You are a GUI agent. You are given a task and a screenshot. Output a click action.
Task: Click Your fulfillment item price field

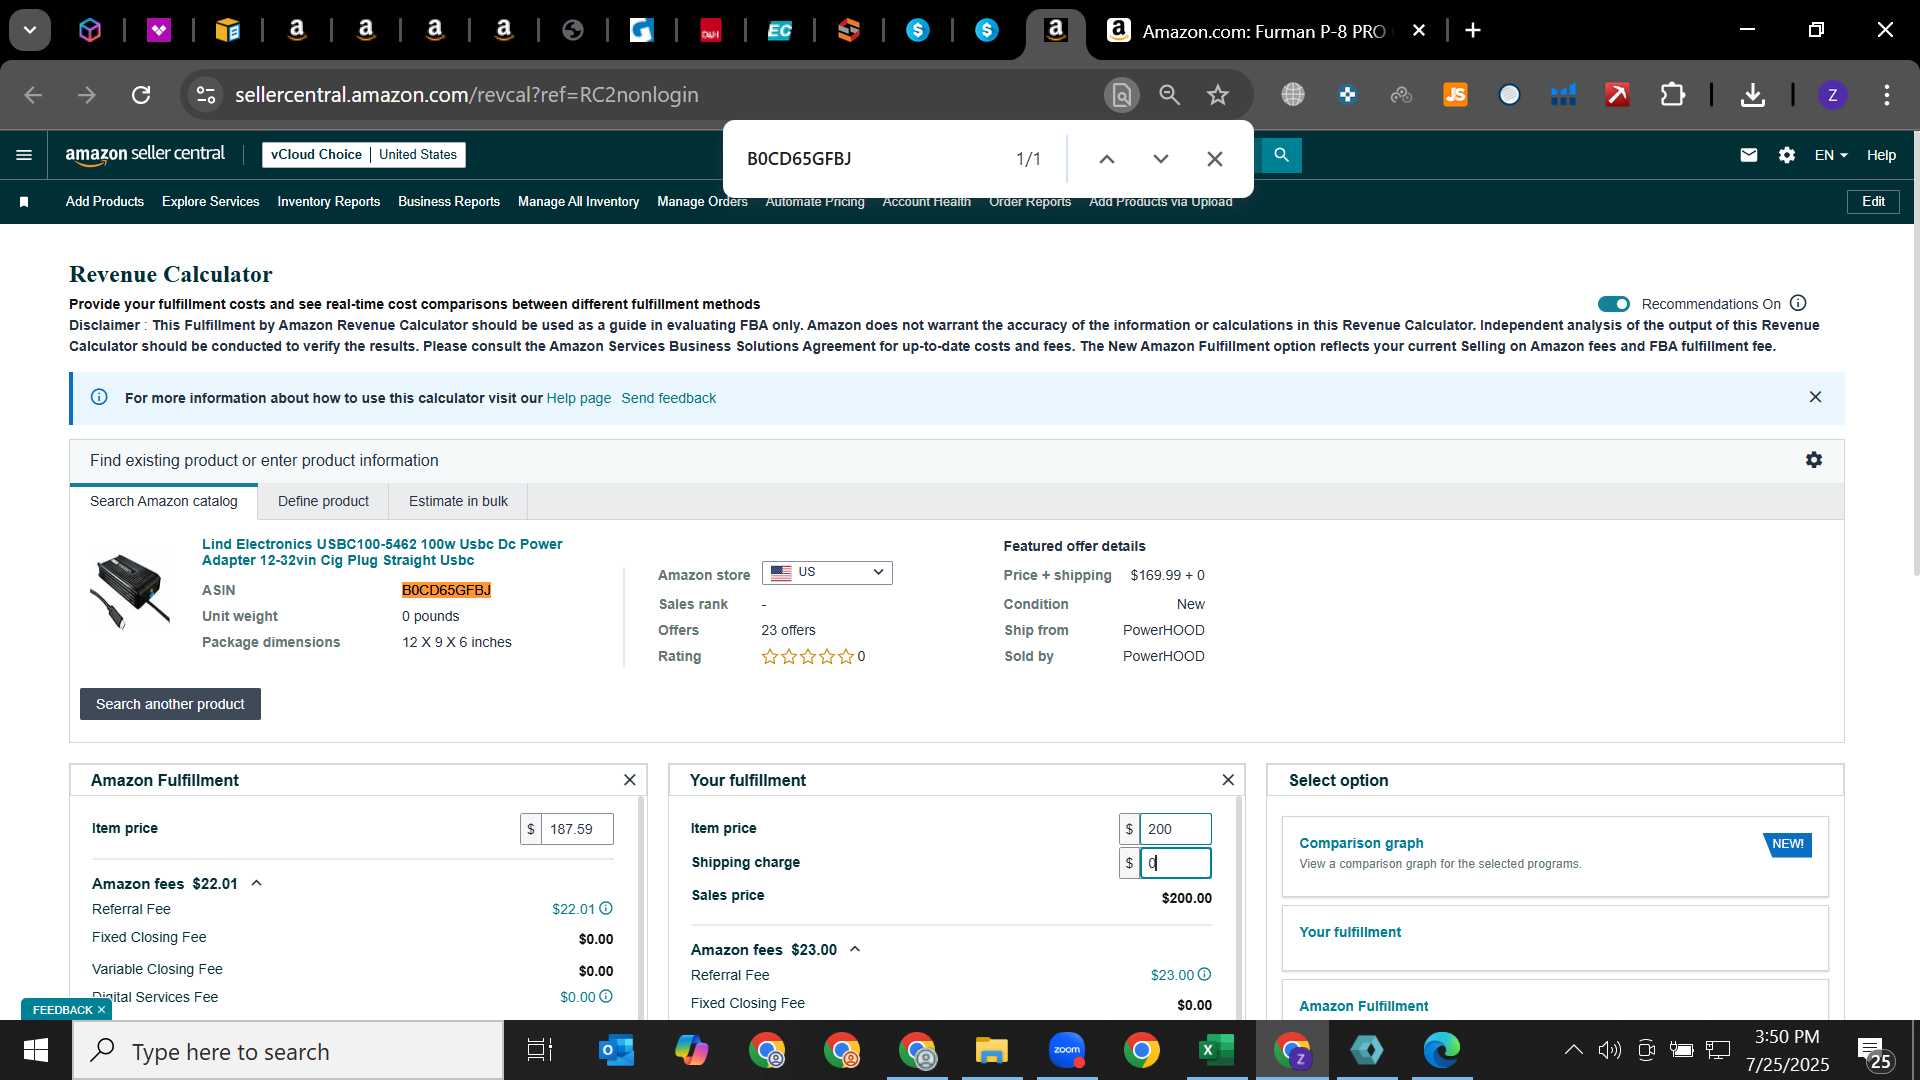click(1175, 829)
